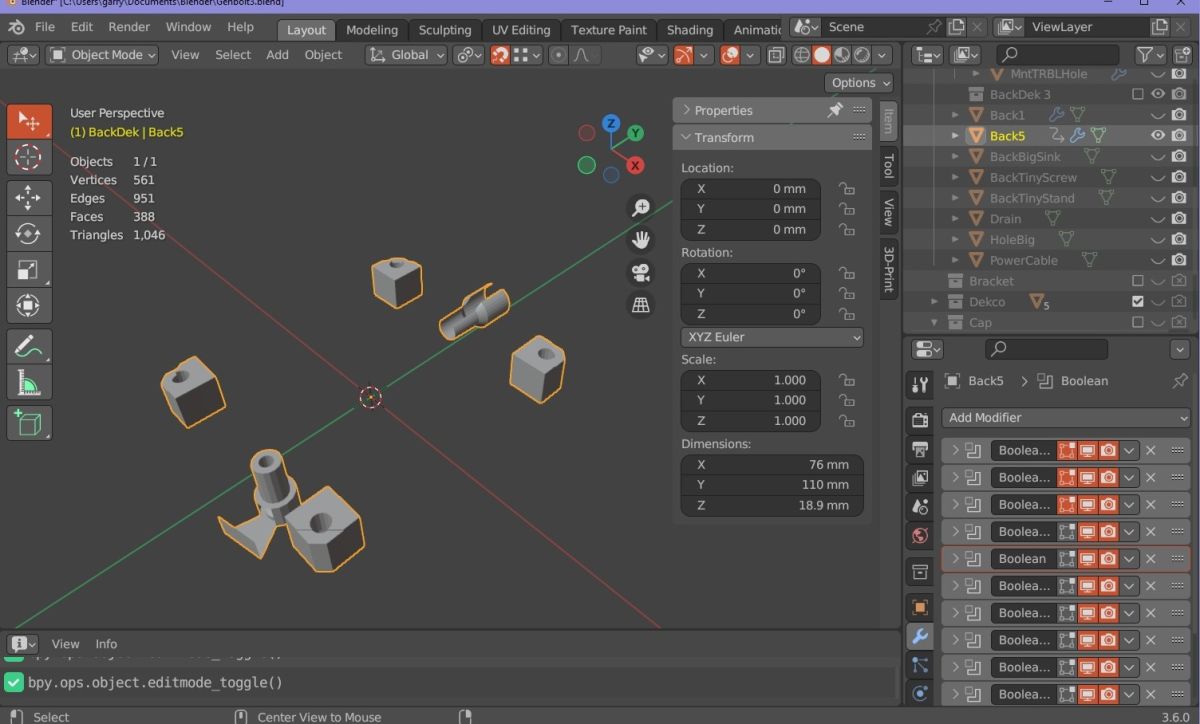Select the Add Cube tool

[x=29, y=423]
